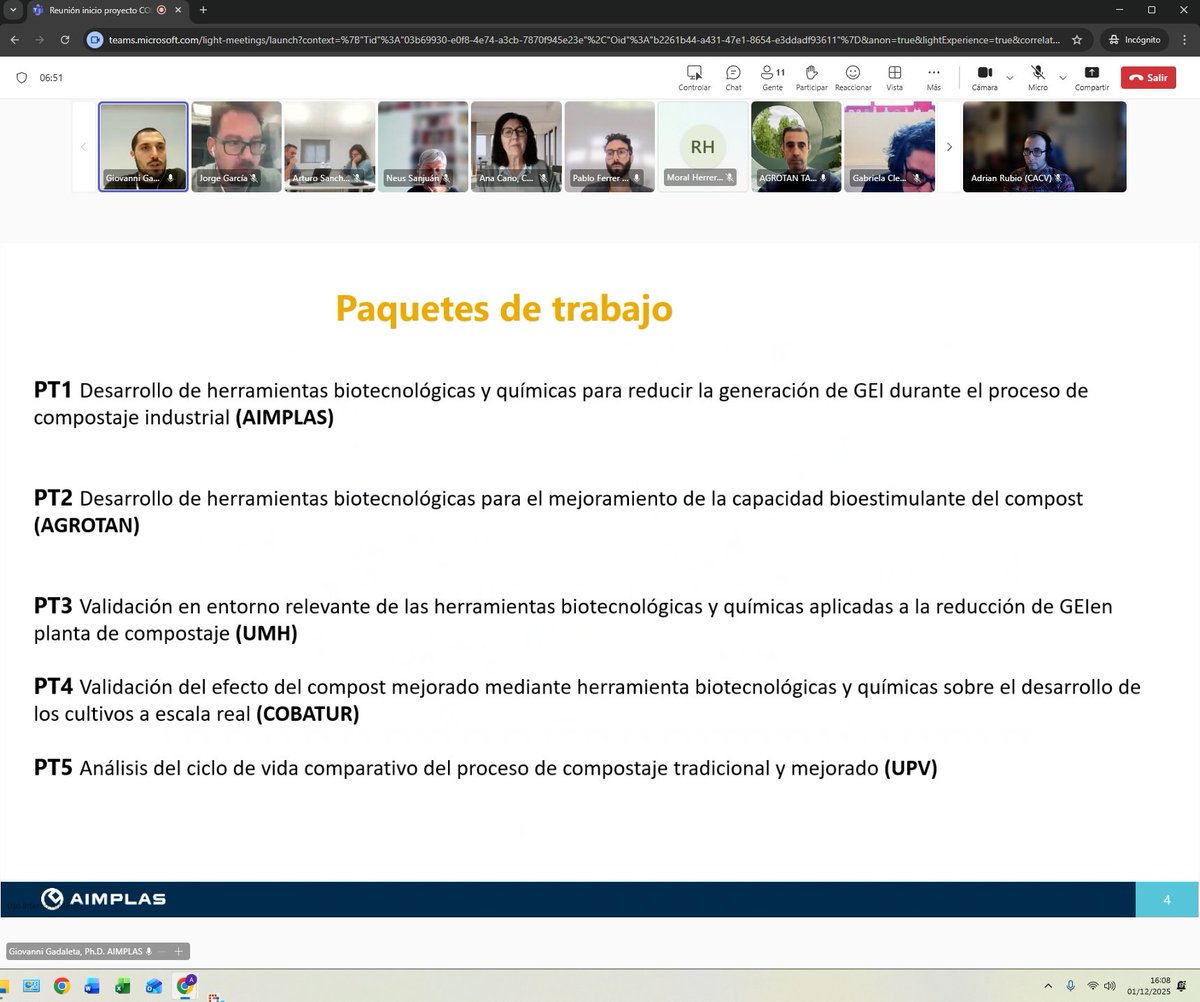Open the Incógnito profile indicator
The width and height of the screenshot is (1200, 1002).
coord(1135,40)
